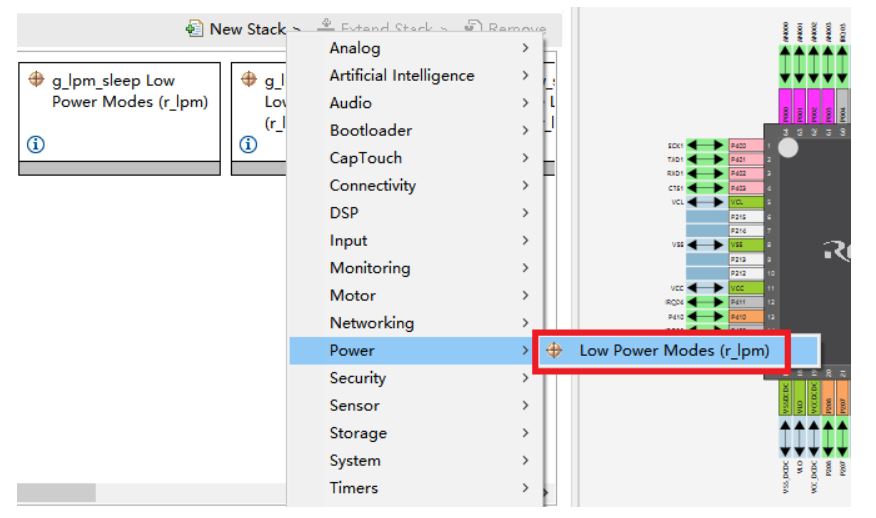Select green VSS pin box

(x=746, y=245)
